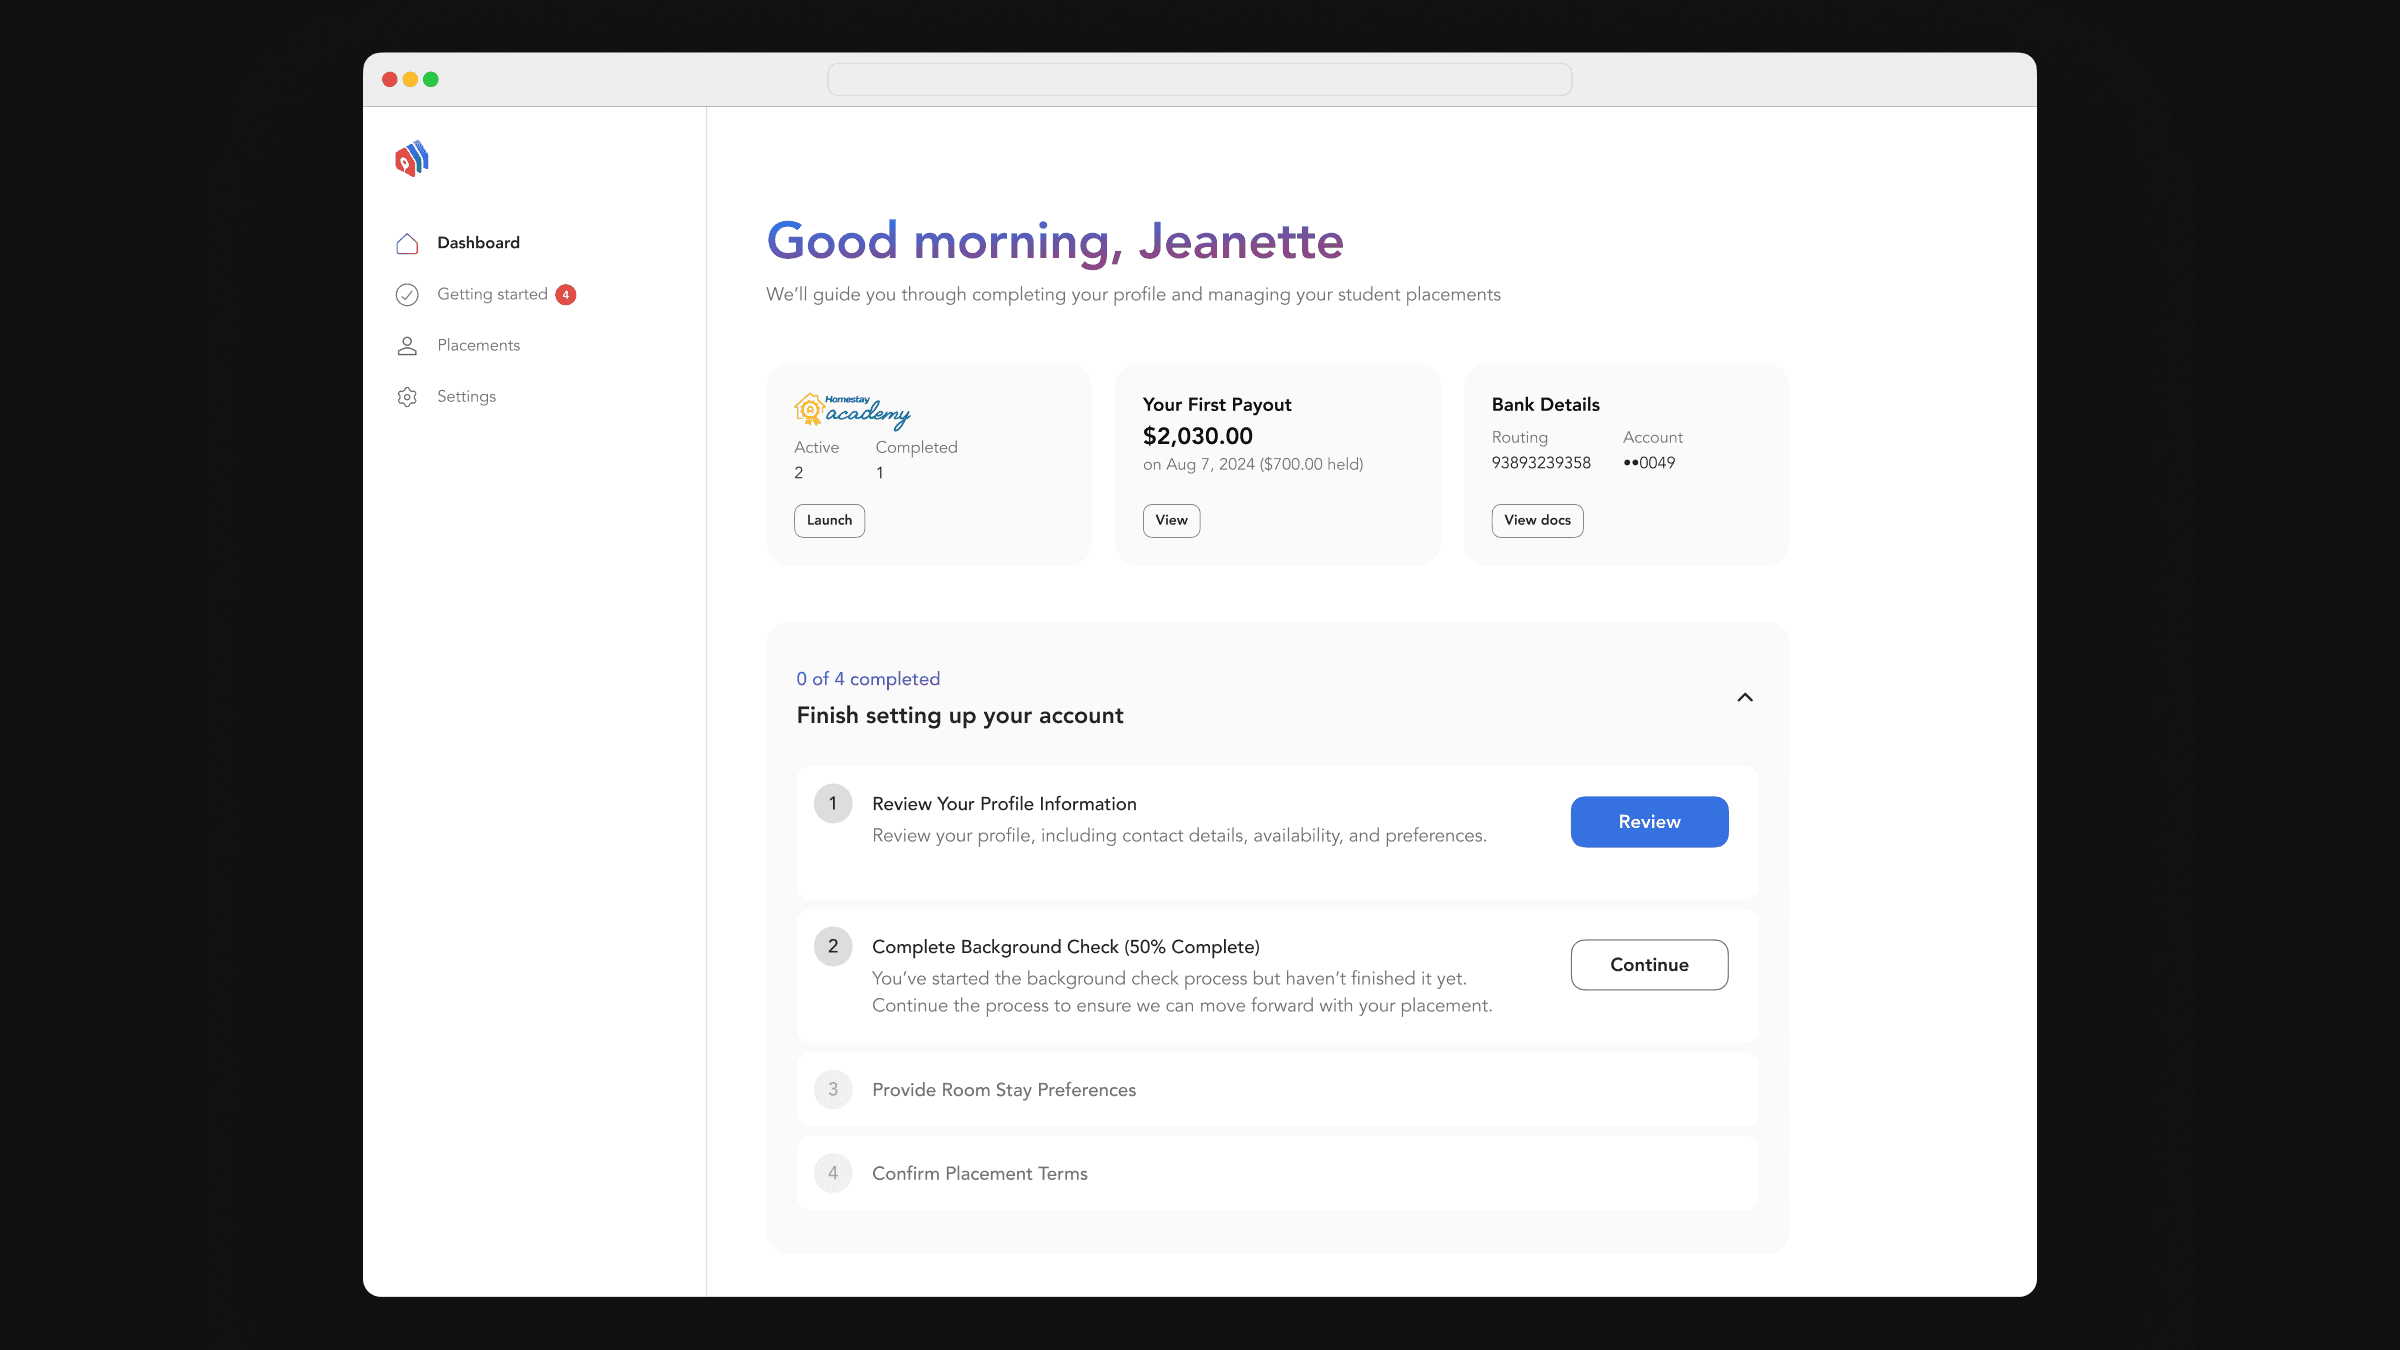Launch Homestay Academy
Viewport: 2400px width, 1350px height.
829,520
